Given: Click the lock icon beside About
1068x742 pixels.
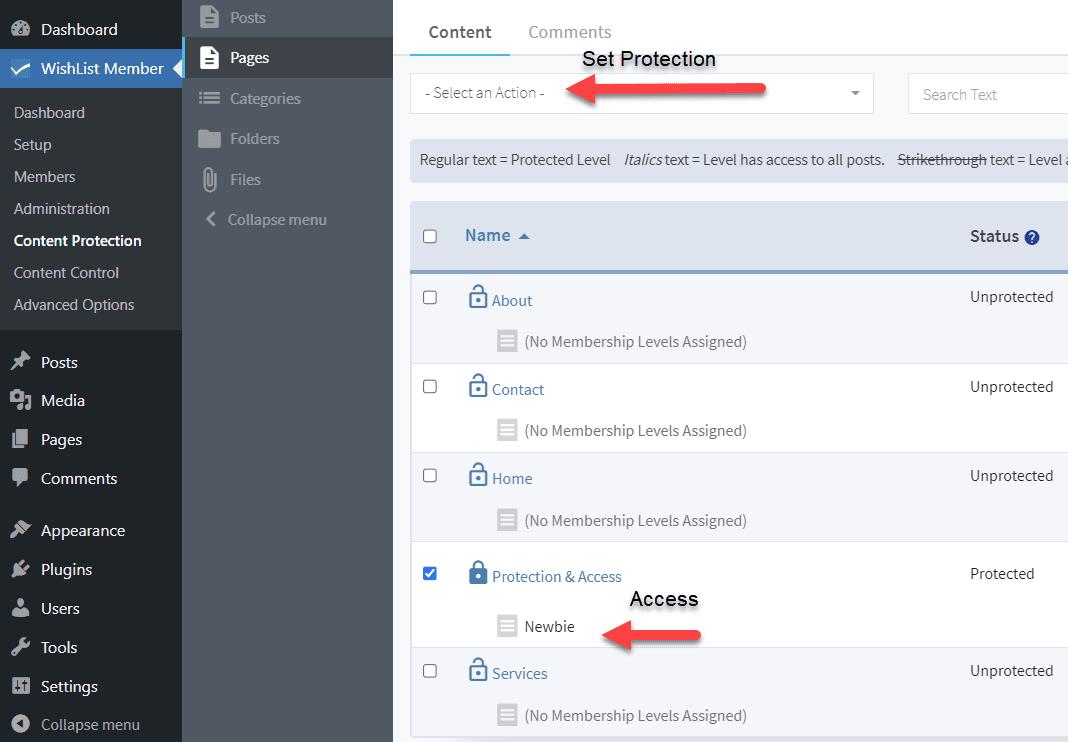Looking at the screenshot, I should click(478, 296).
